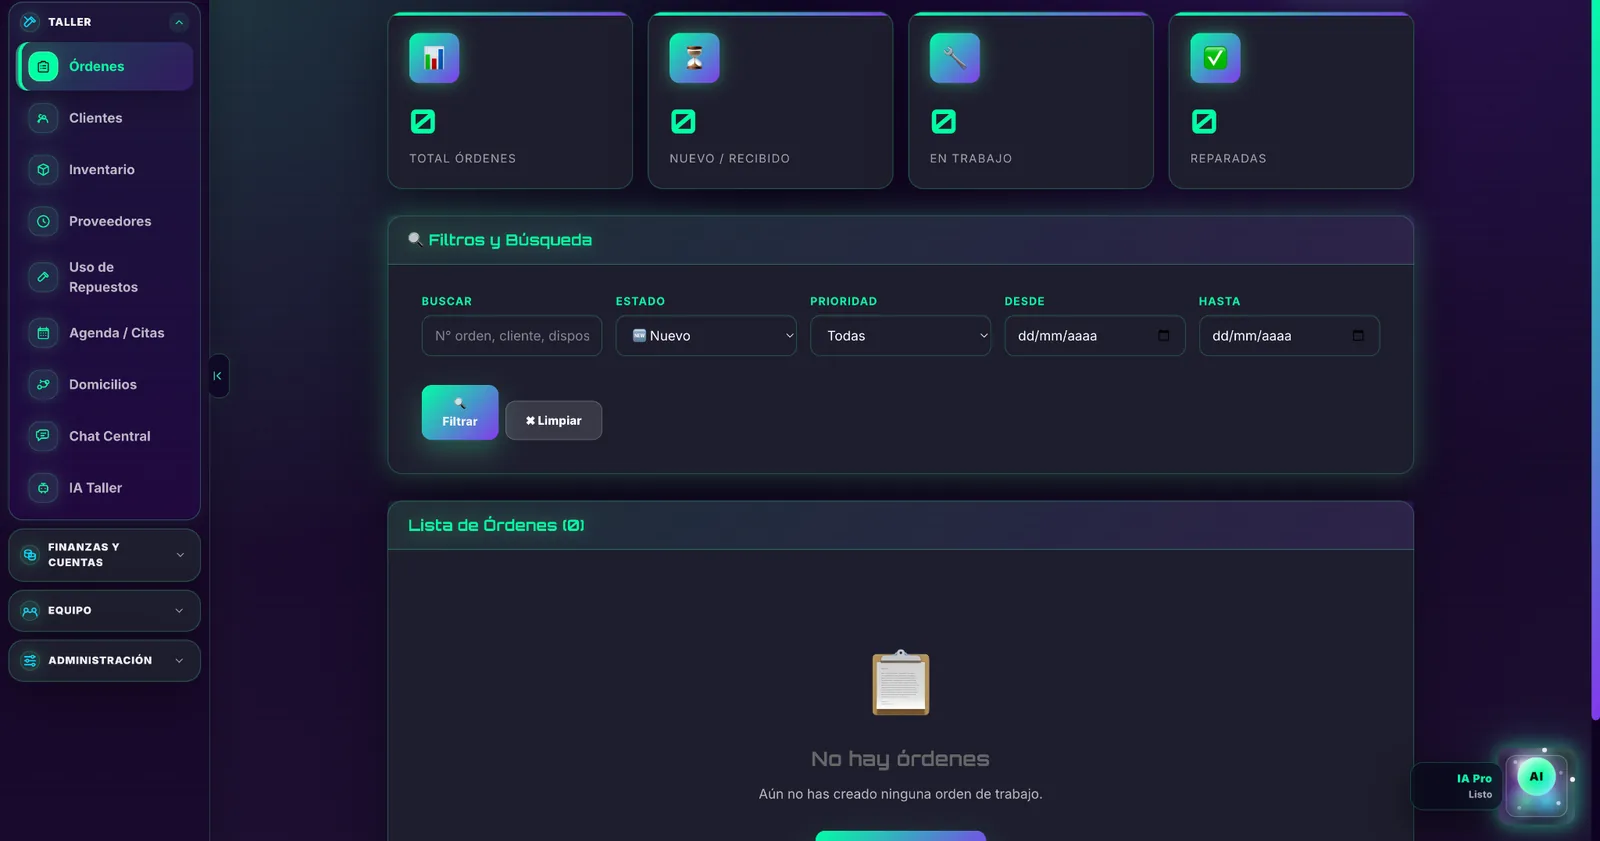The width and height of the screenshot is (1600, 841).
Task: Click the Uso de Repuestos icon
Action: point(43,277)
